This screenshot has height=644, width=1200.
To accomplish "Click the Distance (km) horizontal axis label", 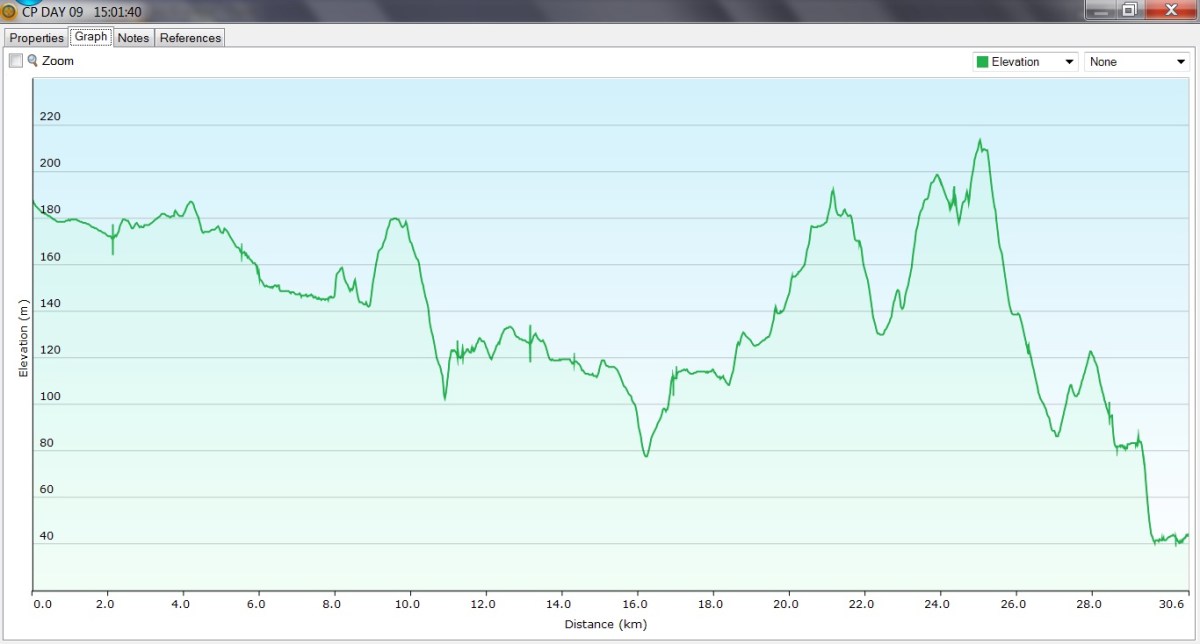I will coord(605,625).
